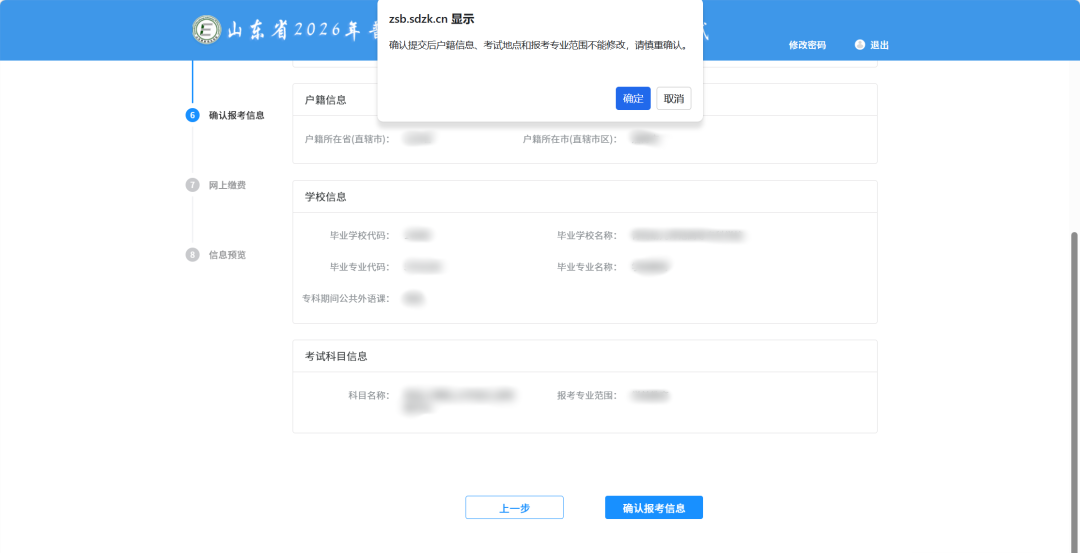Select the step 8 circle marker
1080x553 pixels.
click(x=193, y=255)
